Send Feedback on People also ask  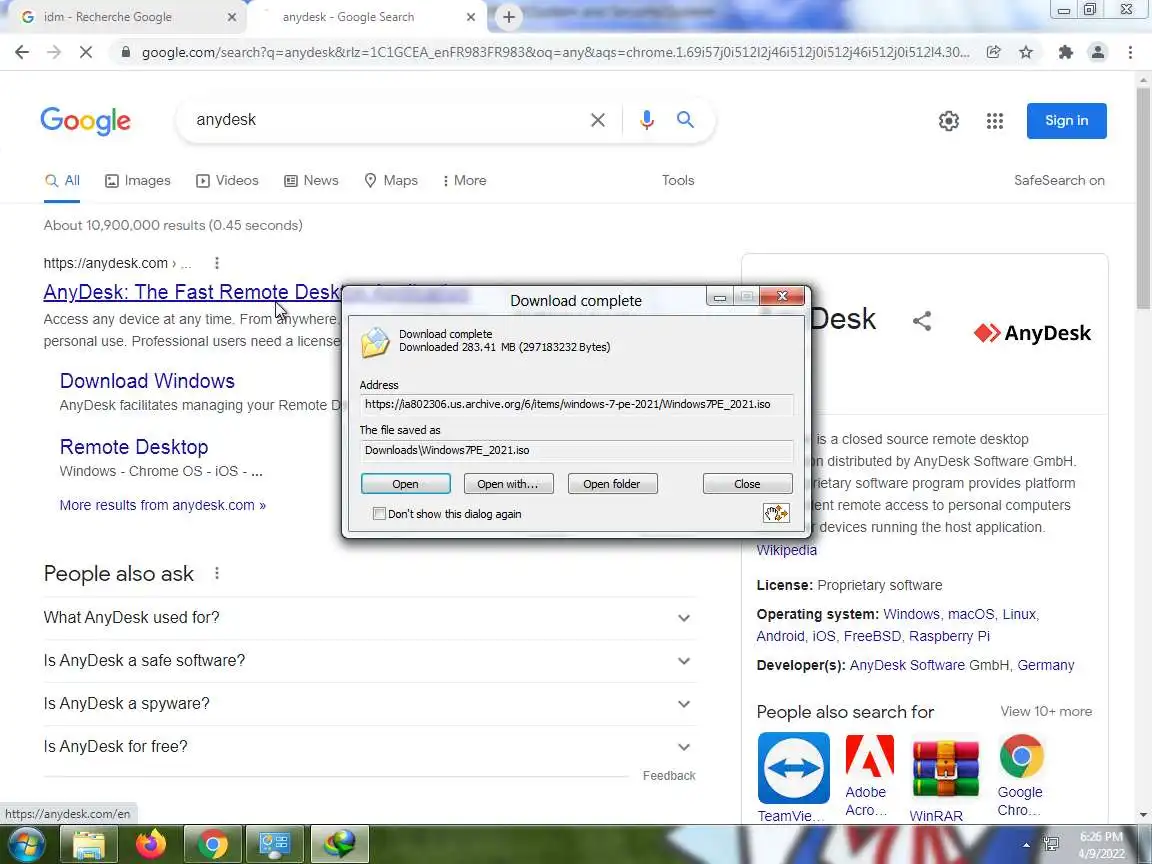(x=669, y=775)
